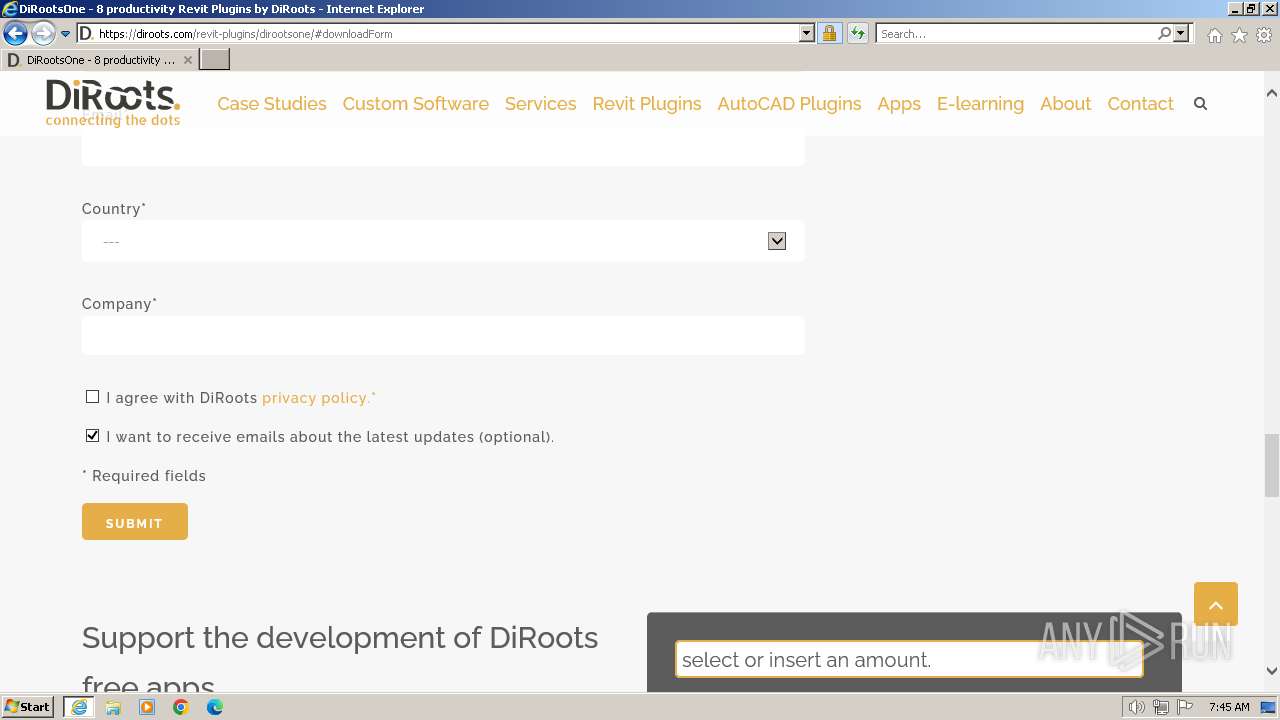This screenshot has height=720, width=1280.
Task: Show the address bar autocomplete dropdown
Action: pos(807,34)
